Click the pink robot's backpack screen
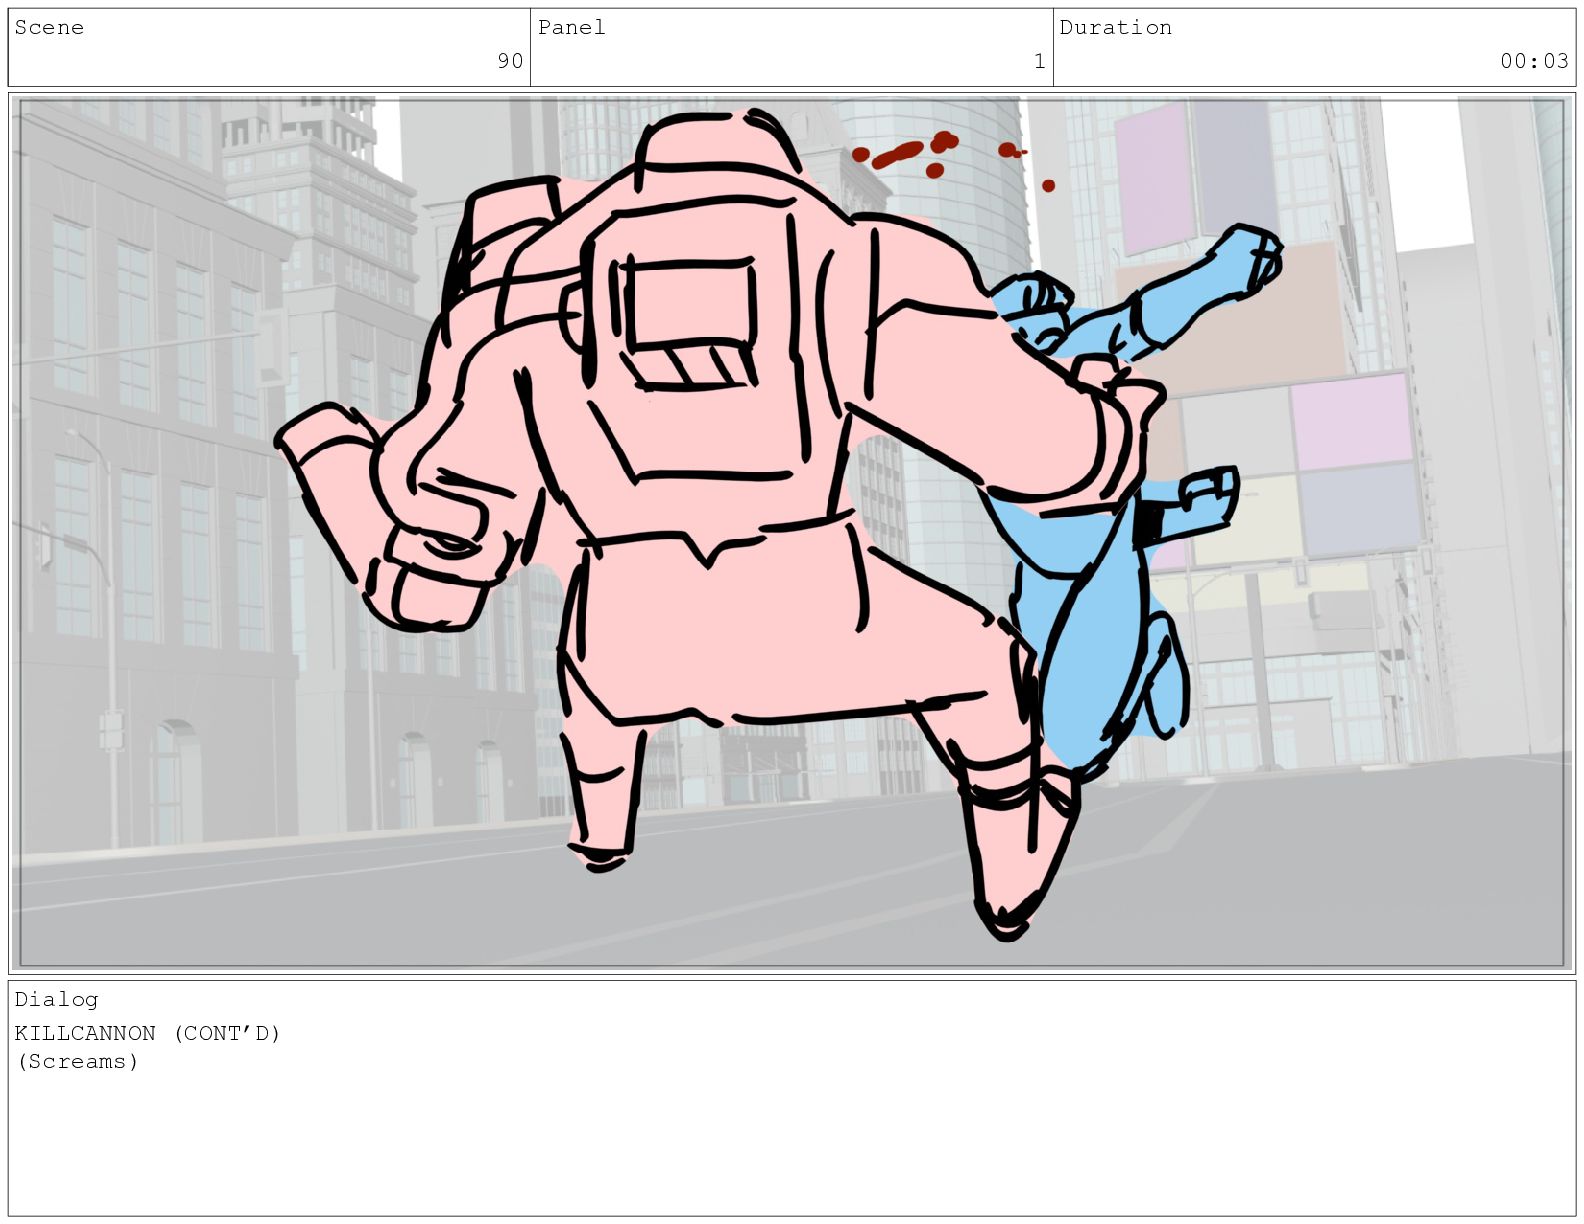 [690, 320]
